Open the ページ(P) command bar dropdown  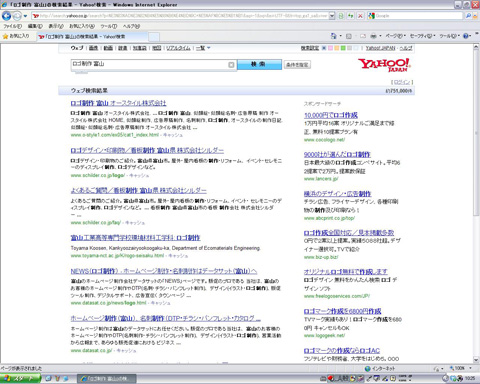pos(395,36)
